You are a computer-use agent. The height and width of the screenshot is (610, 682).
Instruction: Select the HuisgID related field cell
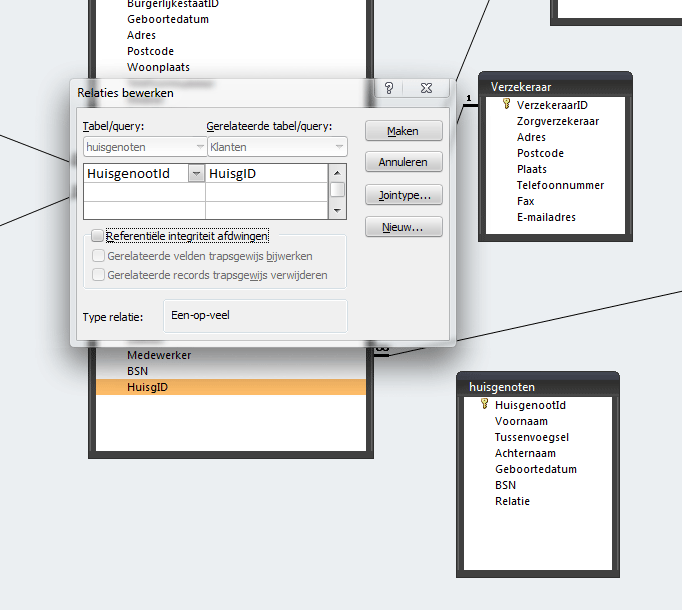pos(266,174)
